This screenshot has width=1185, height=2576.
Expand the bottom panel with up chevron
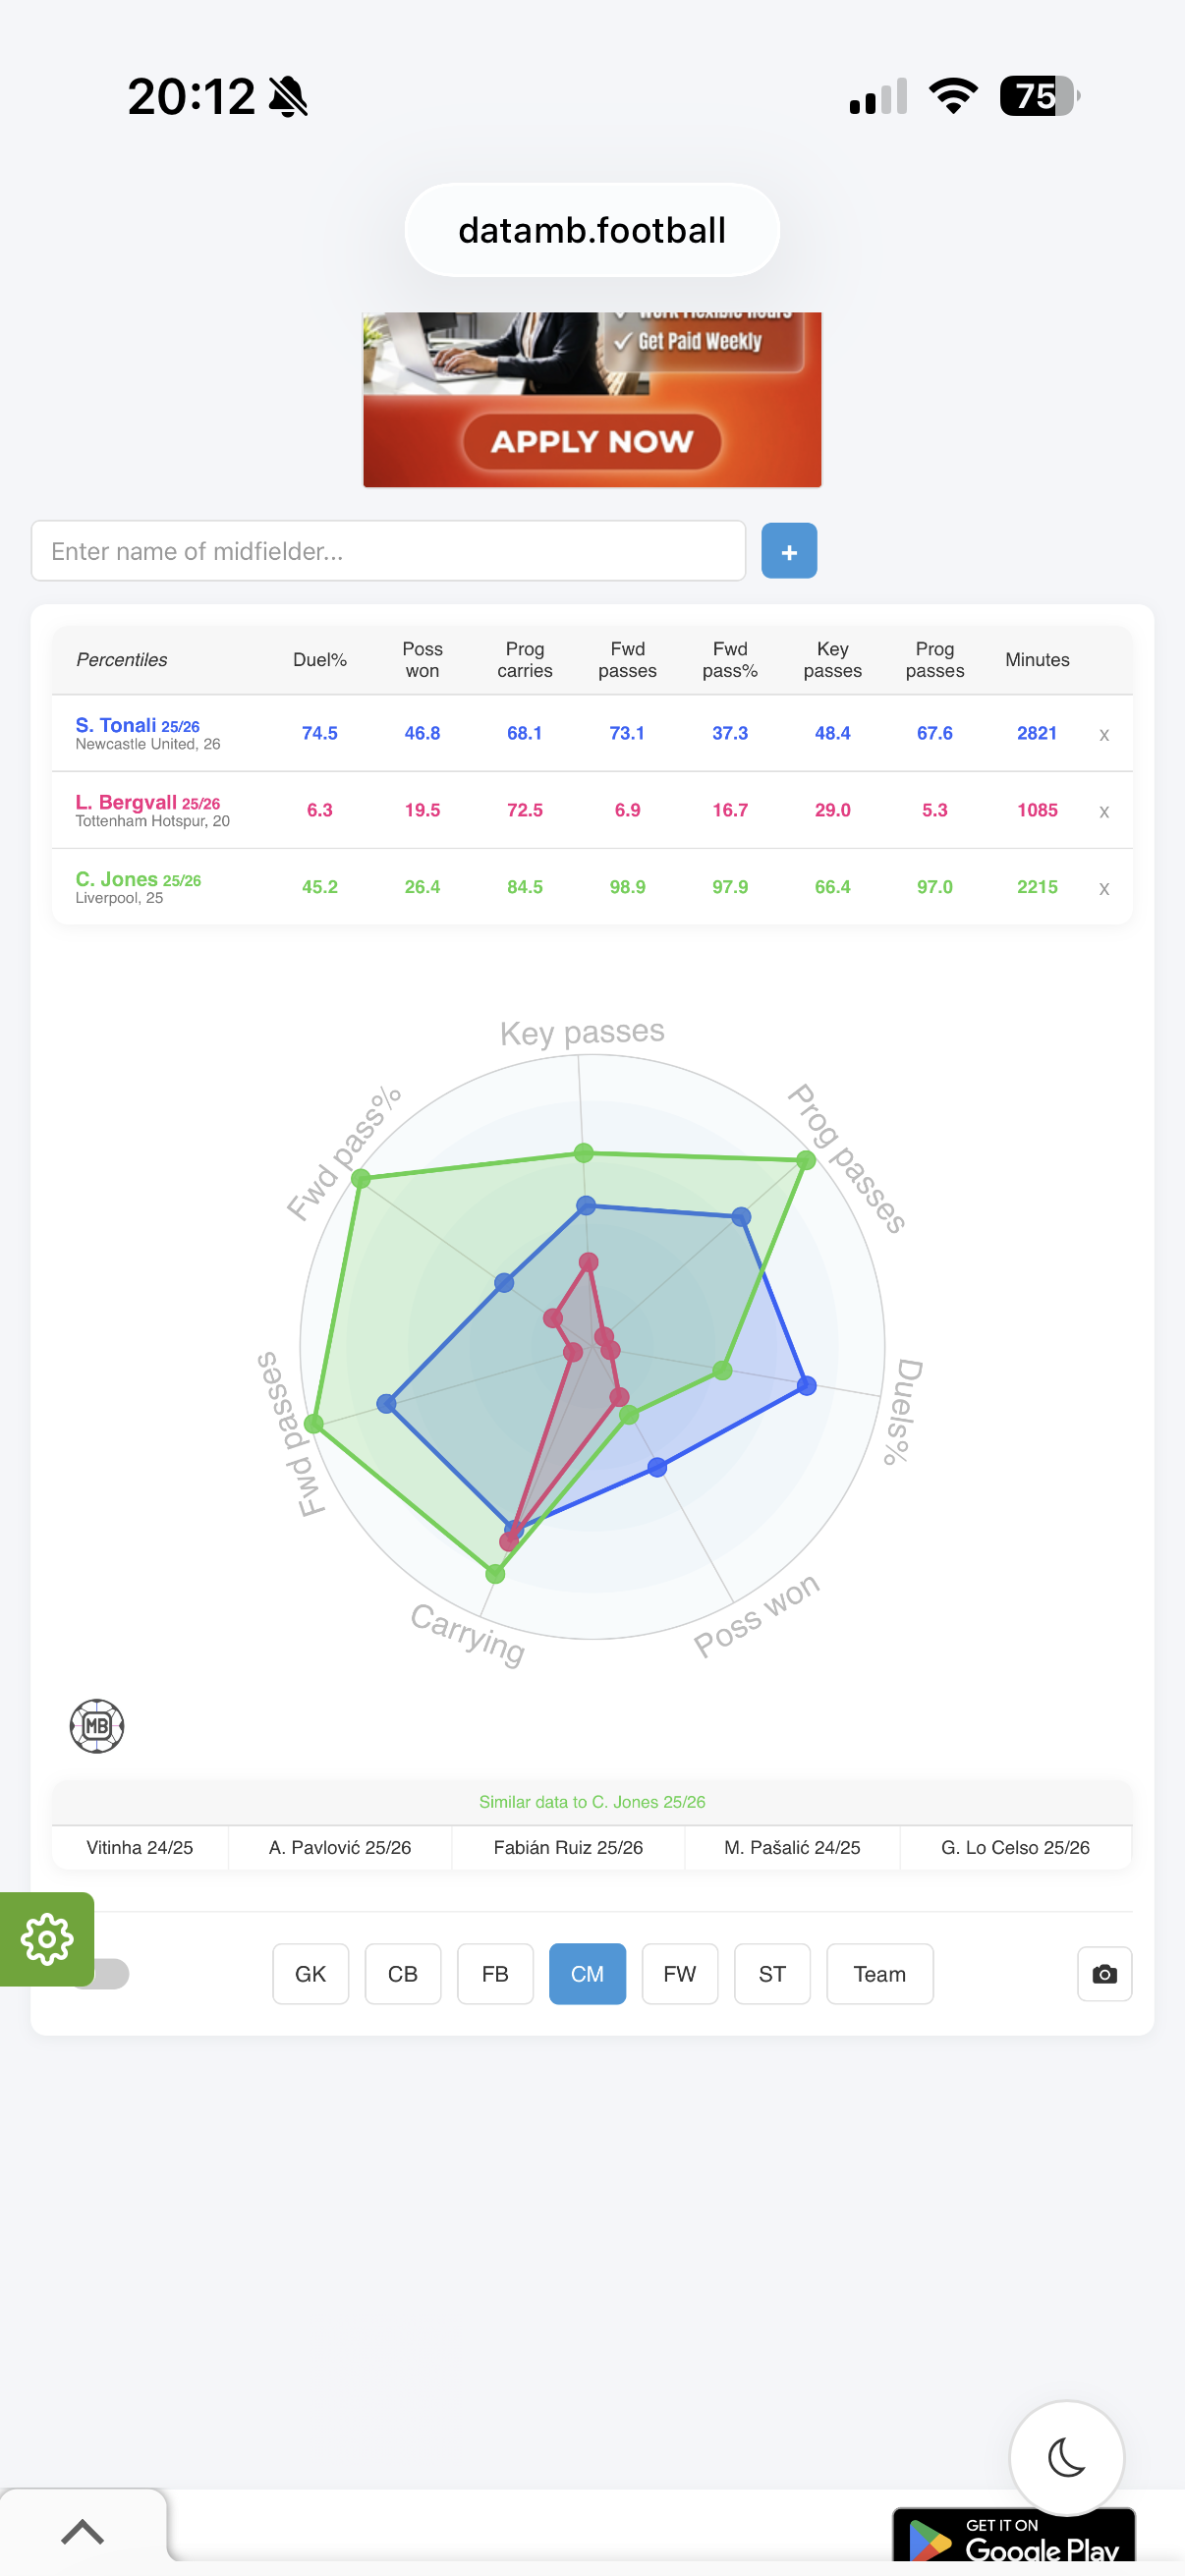(x=82, y=2531)
